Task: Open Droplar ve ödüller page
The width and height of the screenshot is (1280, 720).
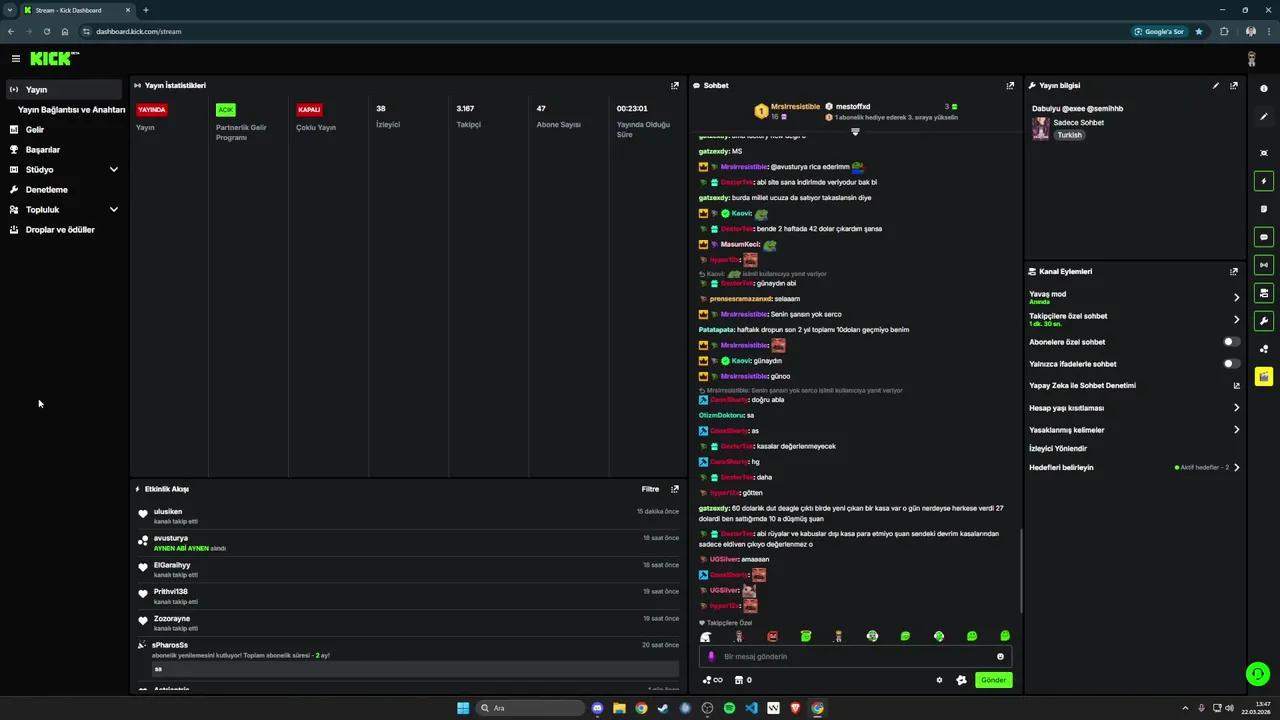Action: pyautogui.click(x=63, y=230)
